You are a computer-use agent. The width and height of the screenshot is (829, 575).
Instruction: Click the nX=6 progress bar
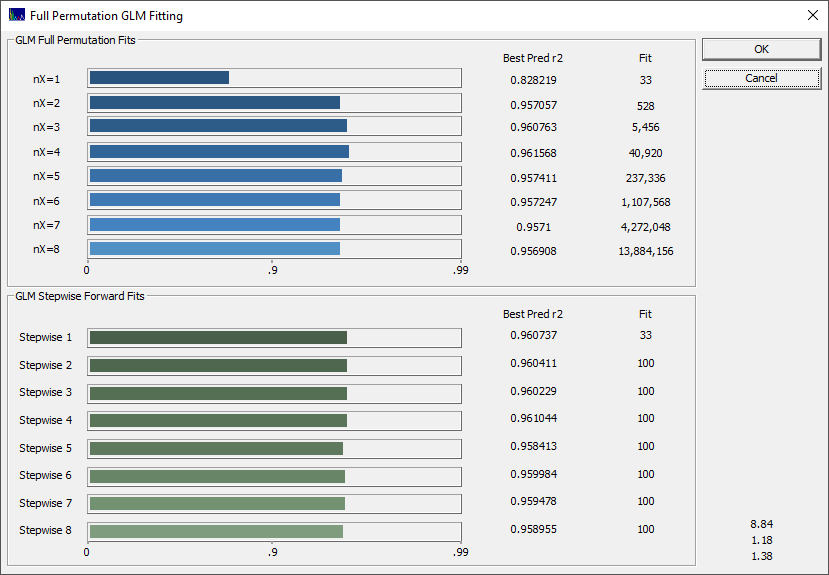coord(274,200)
